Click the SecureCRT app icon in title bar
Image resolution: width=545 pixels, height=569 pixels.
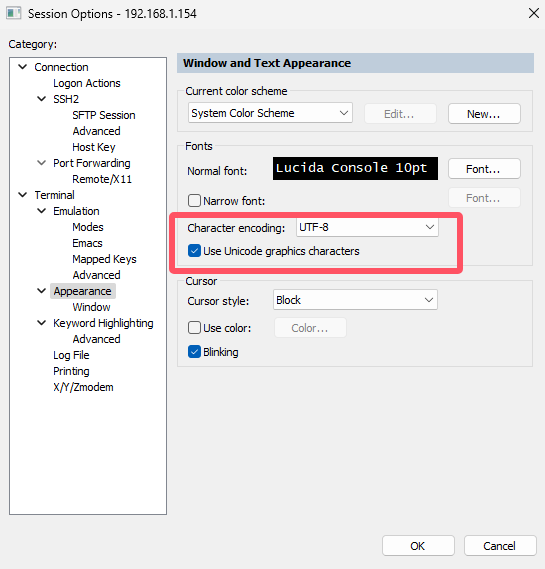14,13
